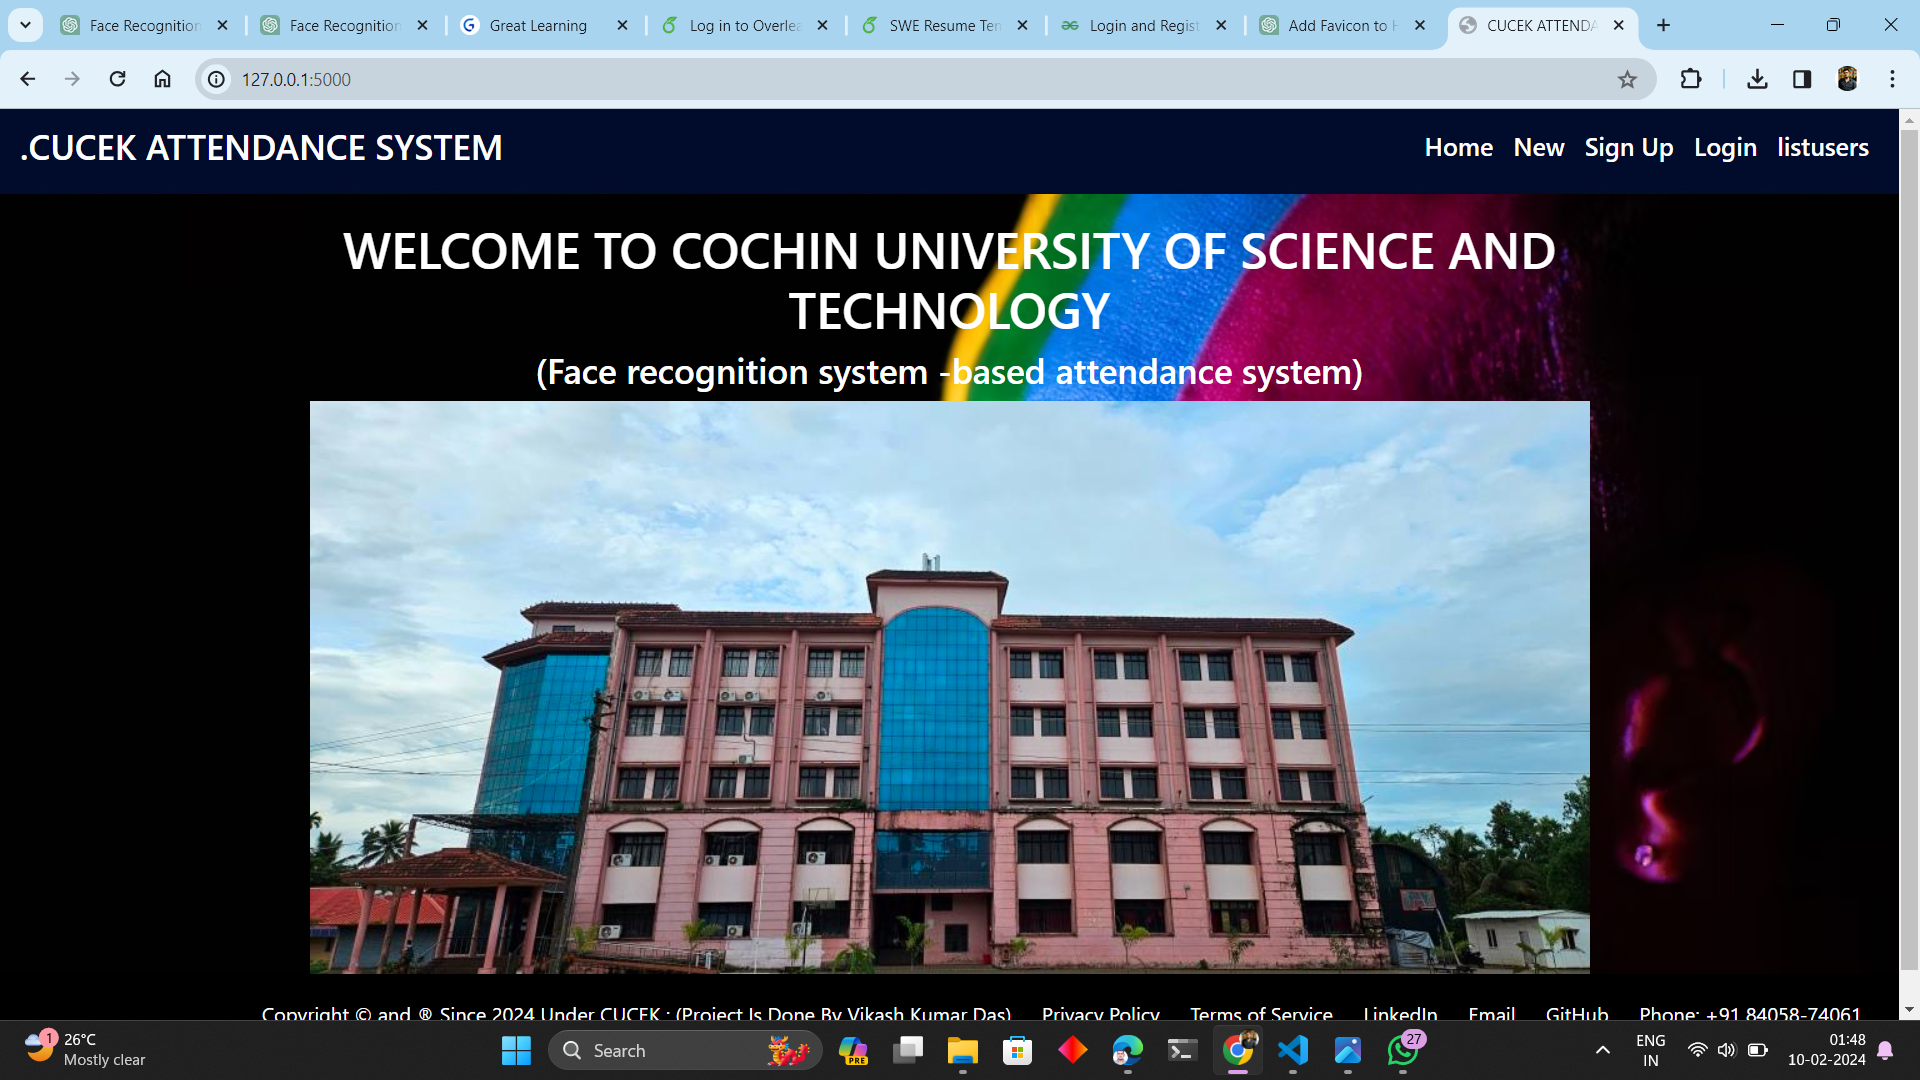The image size is (1920, 1080).
Task: Switch to the Great Learning tab
Action: [538, 25]
